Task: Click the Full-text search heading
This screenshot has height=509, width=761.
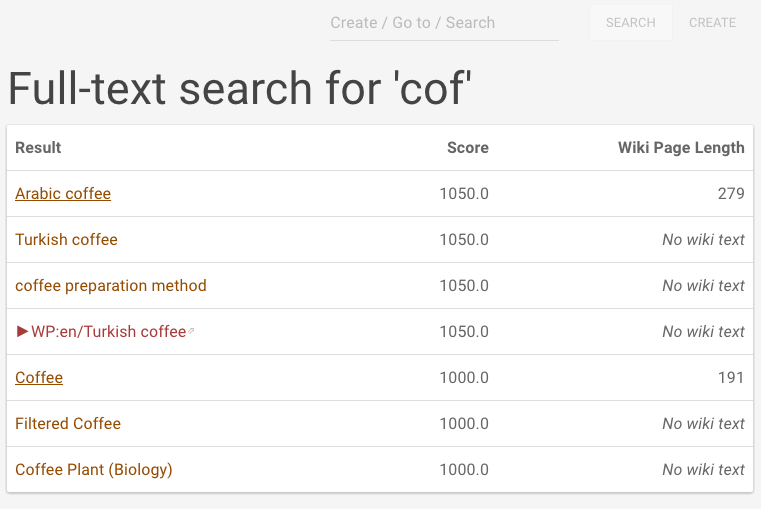Action: (x=239, y=89)
